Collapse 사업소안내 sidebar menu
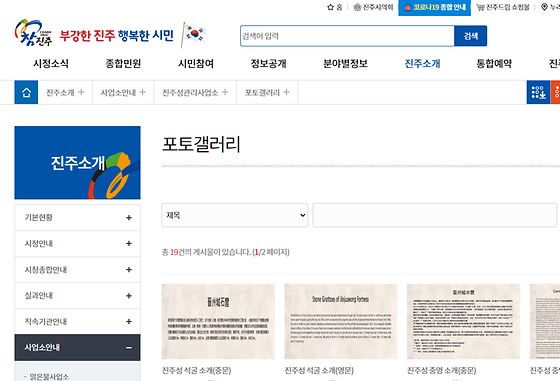This screenshot has width=560, height=381. point(78,347)
